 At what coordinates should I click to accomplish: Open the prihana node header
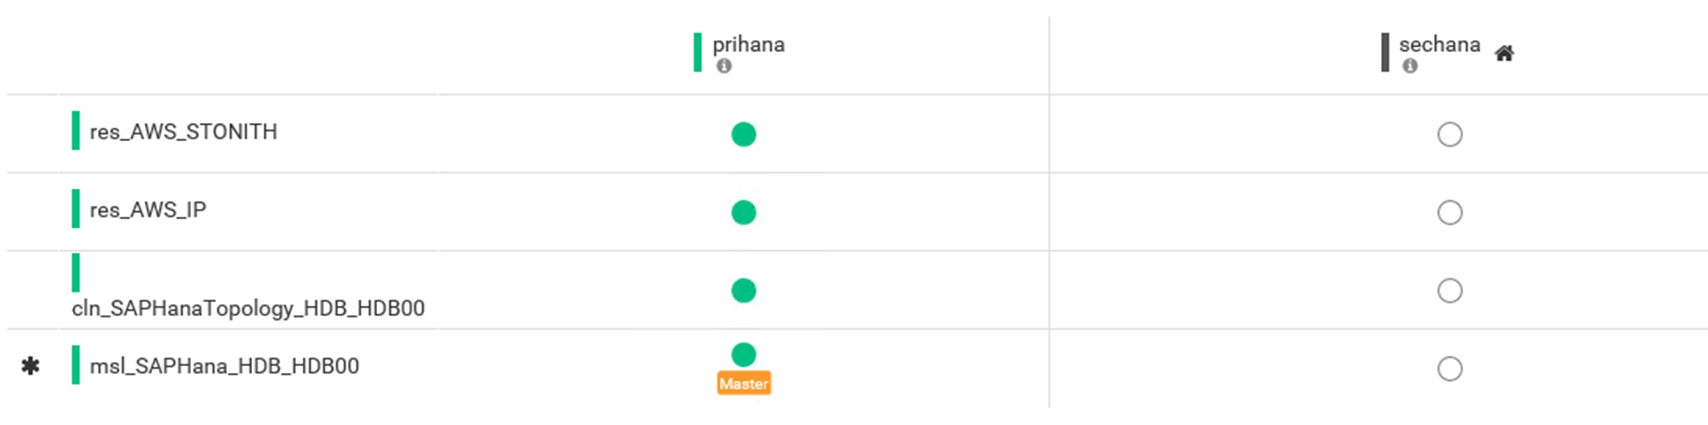[748, 44]
